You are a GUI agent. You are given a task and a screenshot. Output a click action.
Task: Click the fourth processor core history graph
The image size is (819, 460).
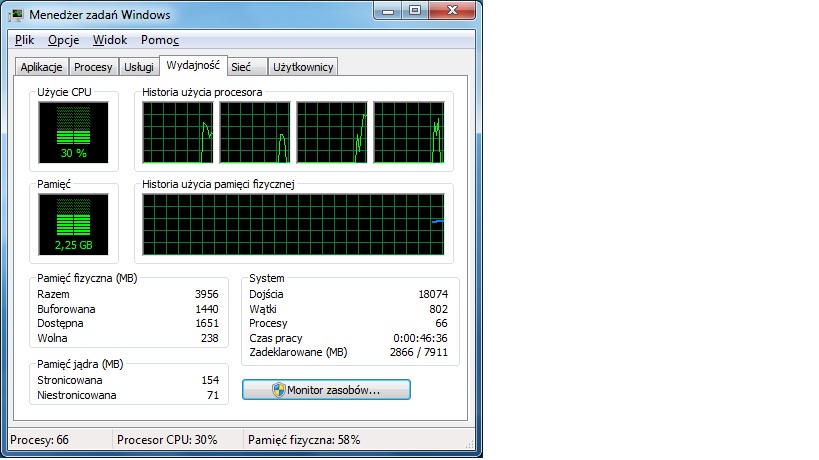click(x=409, y=132)
